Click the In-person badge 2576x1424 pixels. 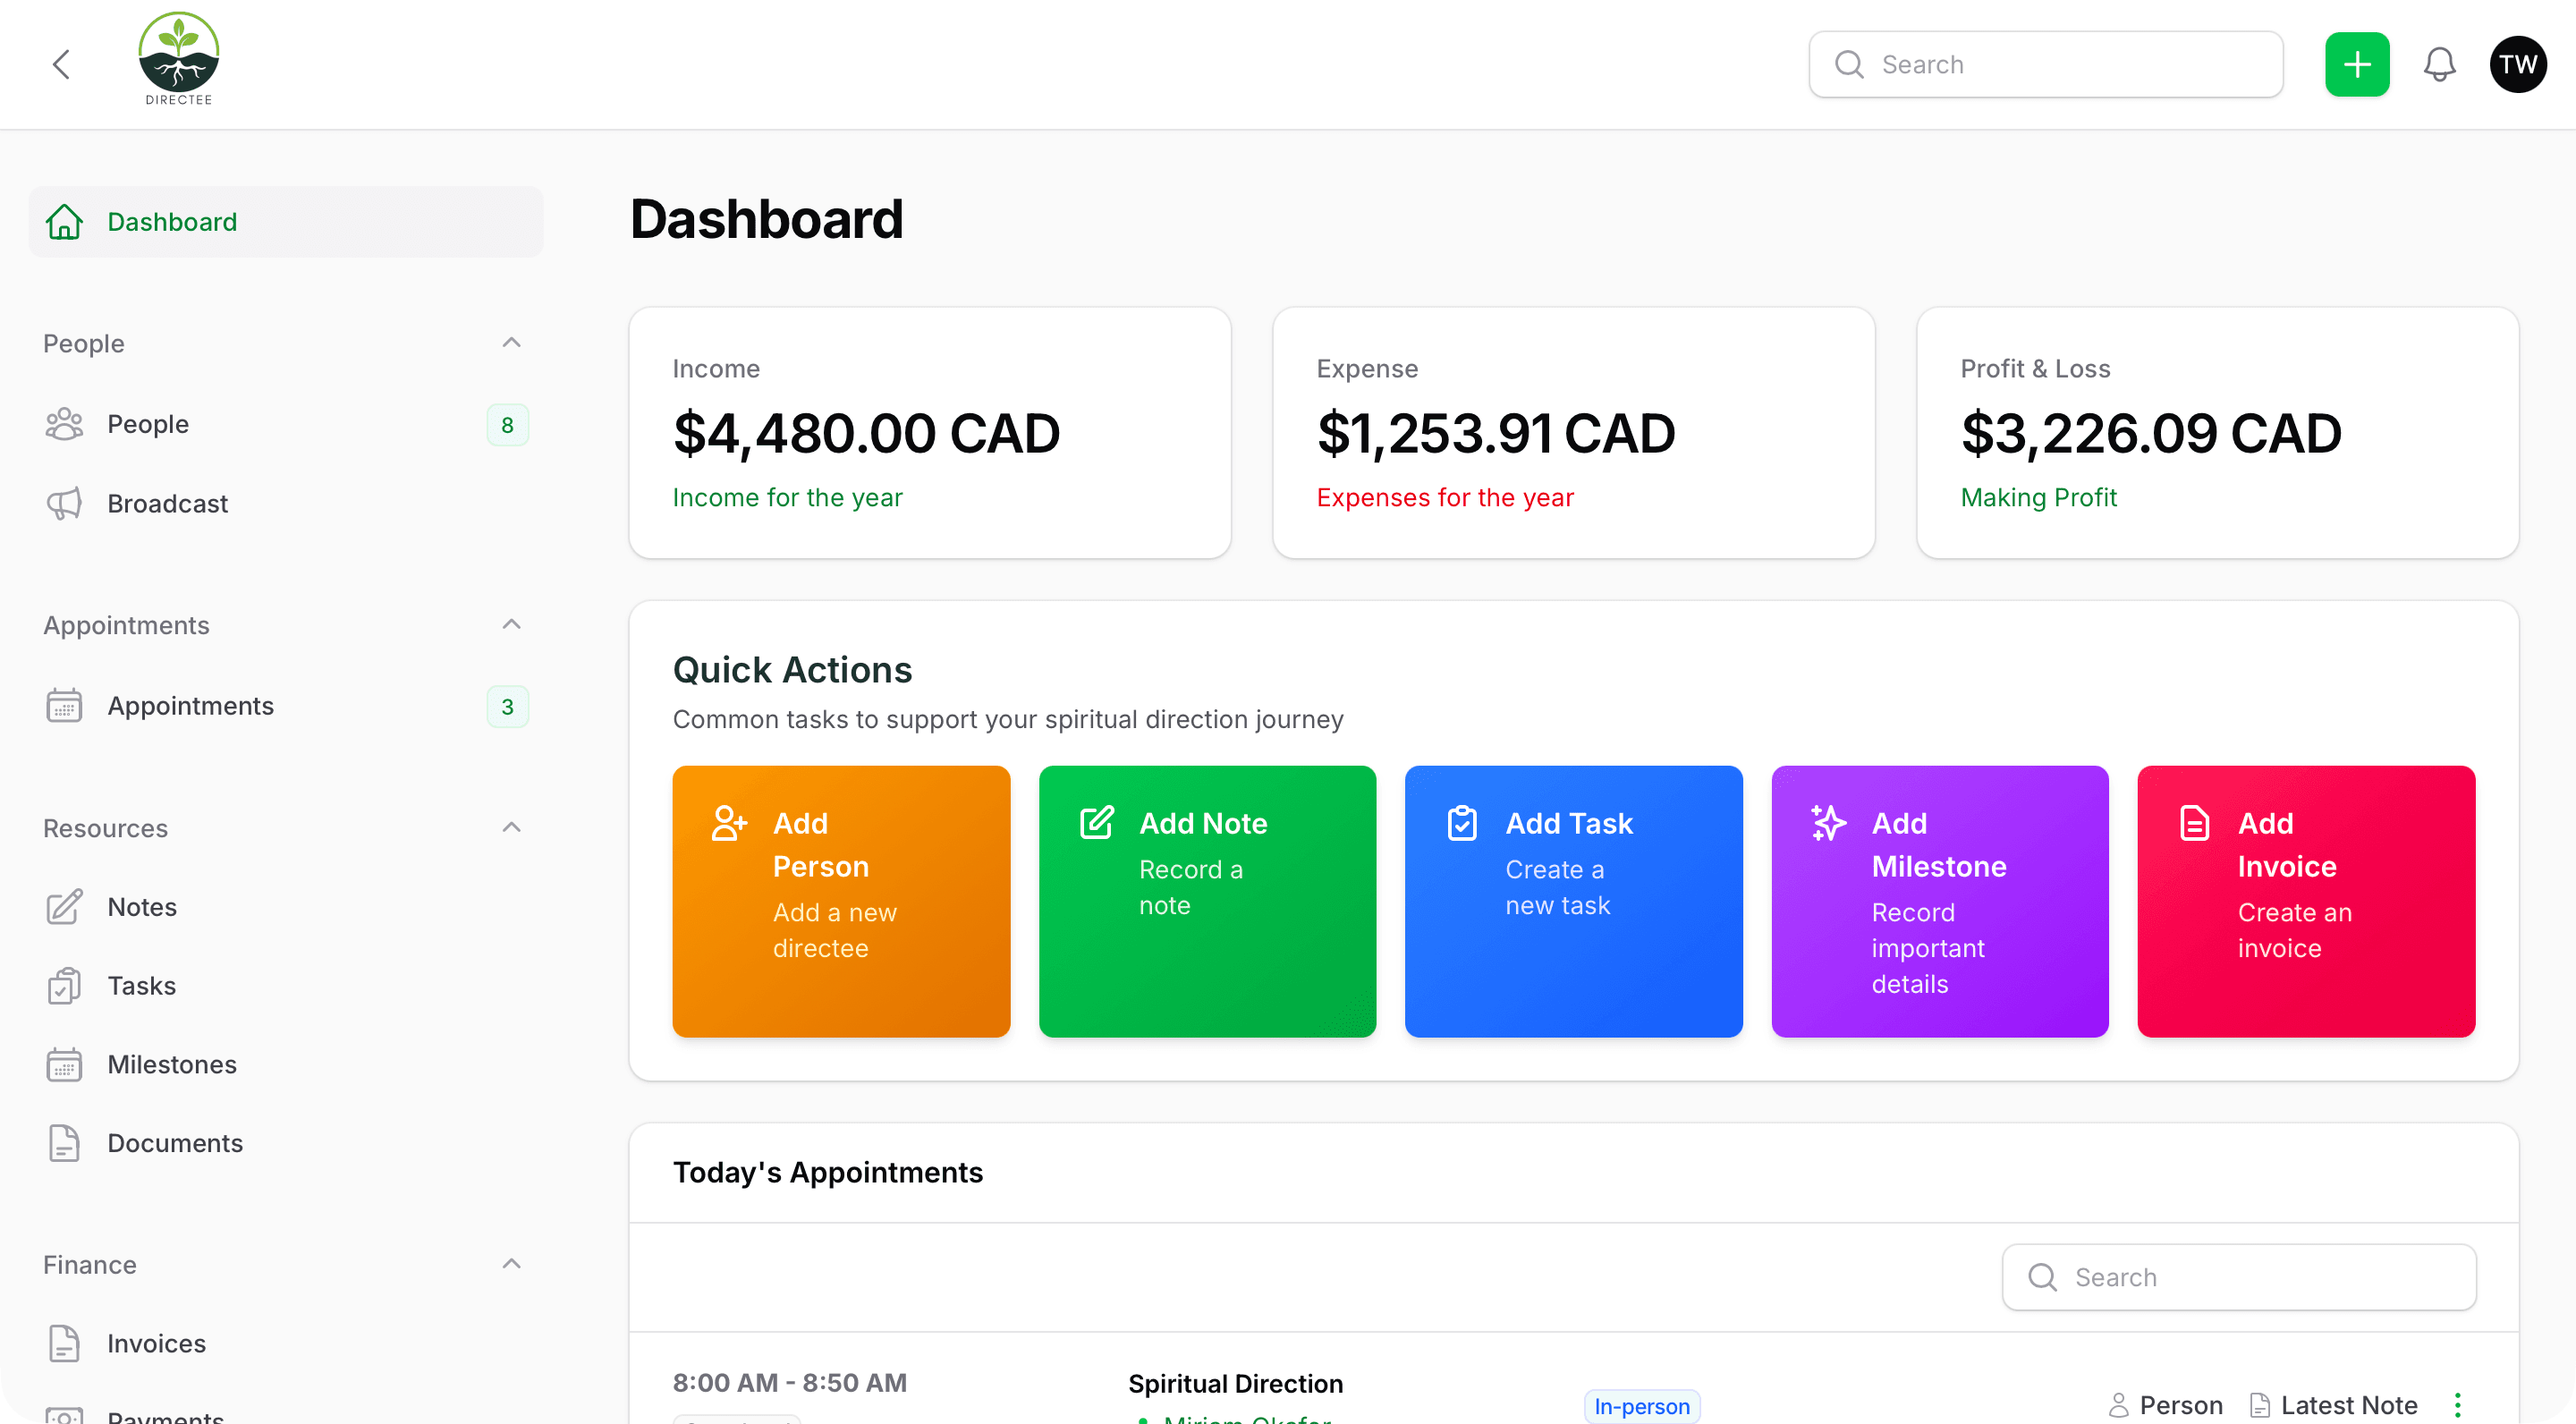(x=1642, y=1407)
